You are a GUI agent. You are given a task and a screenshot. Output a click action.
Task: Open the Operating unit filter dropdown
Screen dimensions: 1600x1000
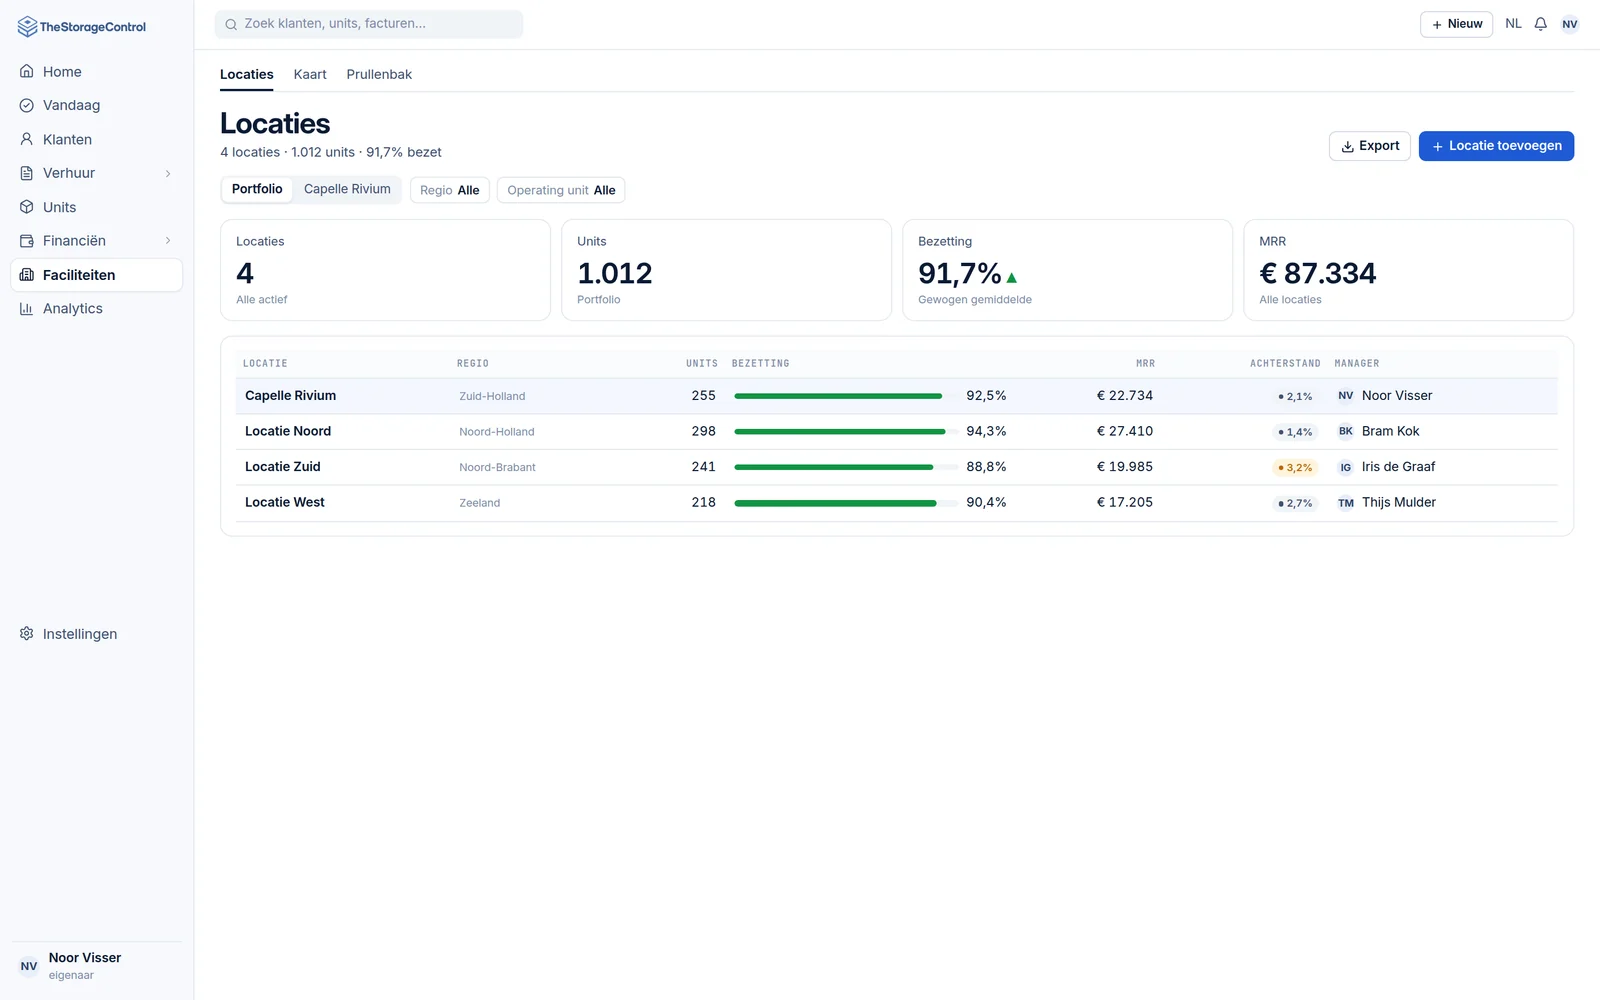pos(561,190)
